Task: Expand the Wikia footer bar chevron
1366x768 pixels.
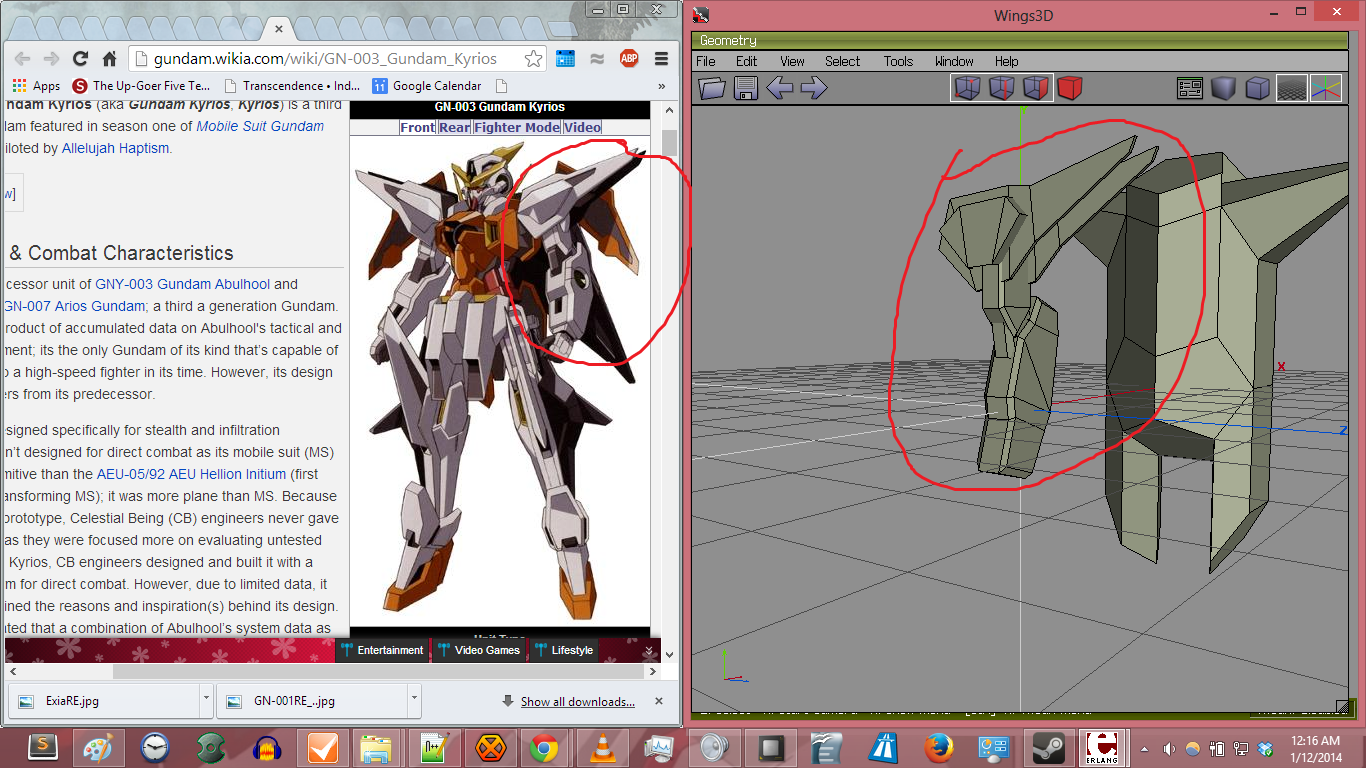Action: pos(648,651)
